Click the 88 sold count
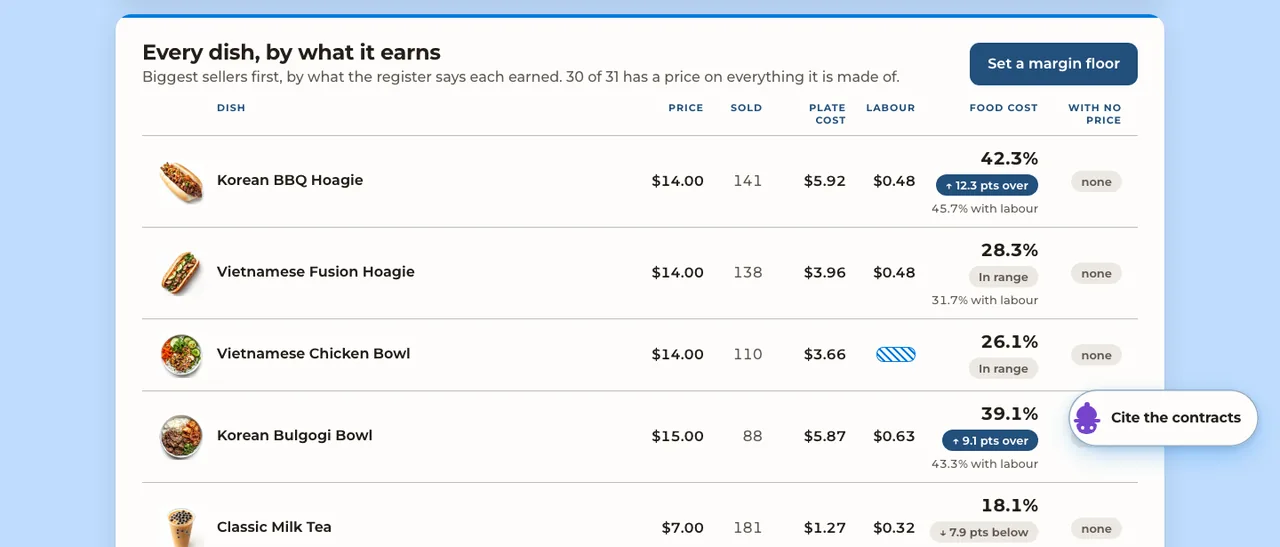 click(753, 436)
